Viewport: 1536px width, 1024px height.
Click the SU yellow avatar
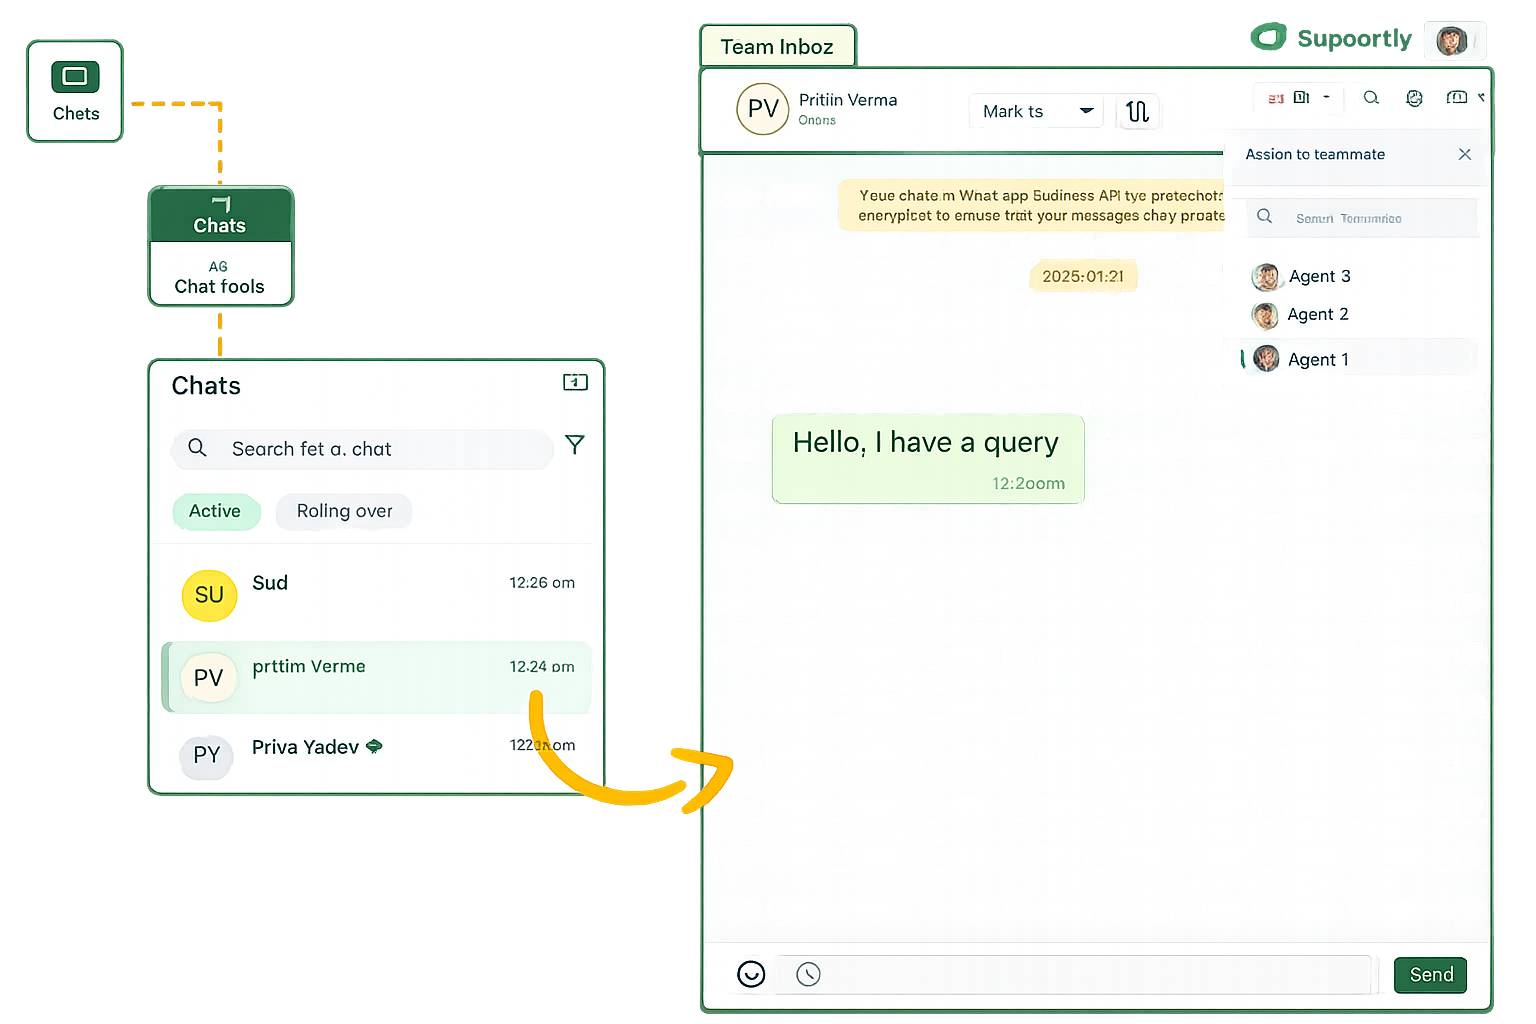tap(209, 595)
